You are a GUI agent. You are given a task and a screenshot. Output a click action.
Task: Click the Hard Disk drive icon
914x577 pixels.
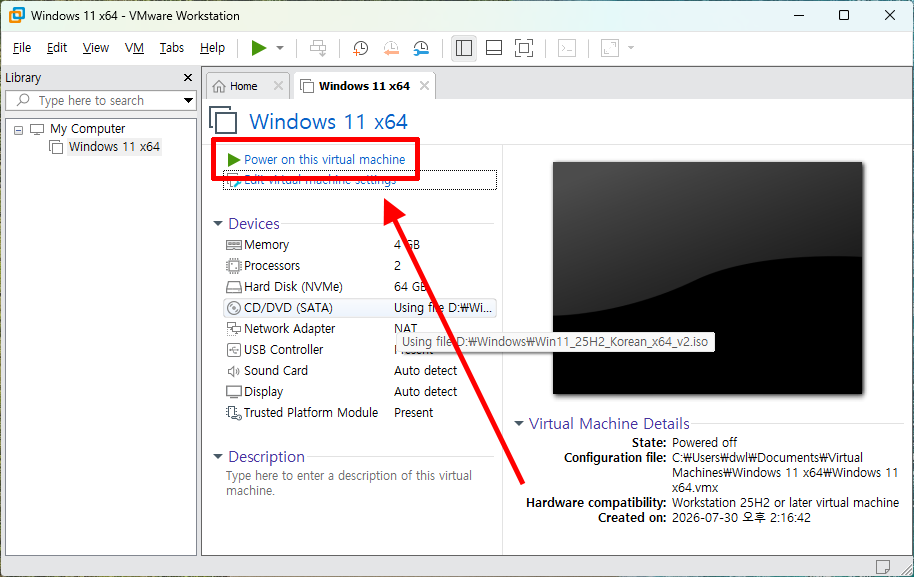(234, 287)
